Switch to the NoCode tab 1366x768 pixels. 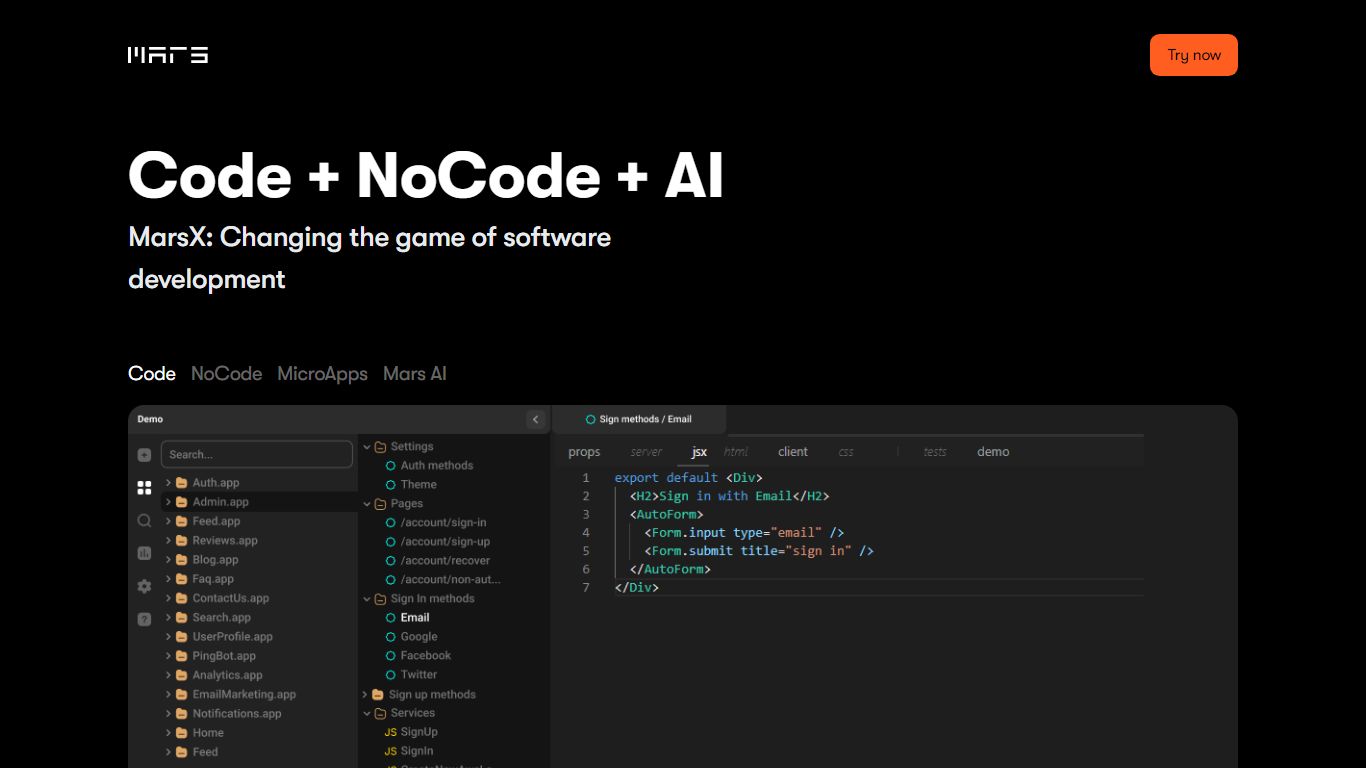point(226,374)
